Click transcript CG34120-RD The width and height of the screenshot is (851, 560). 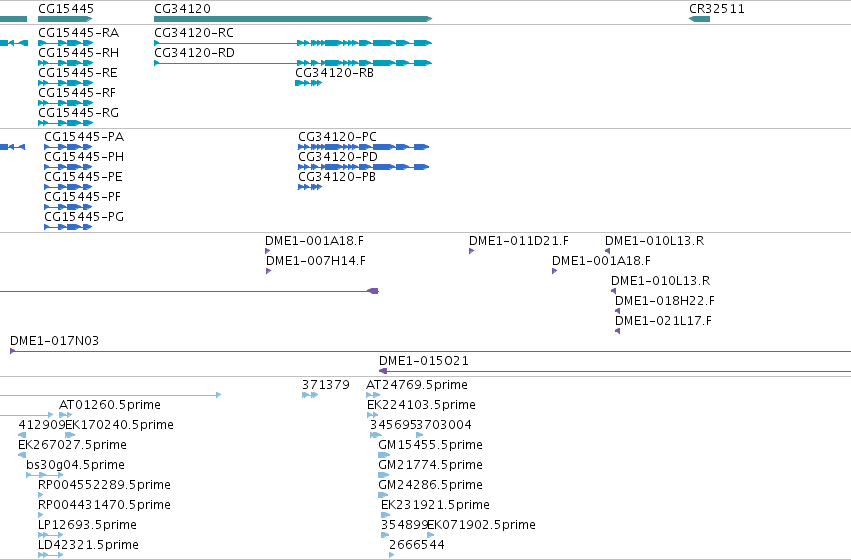pyautogui.click(x=194, y=53)
